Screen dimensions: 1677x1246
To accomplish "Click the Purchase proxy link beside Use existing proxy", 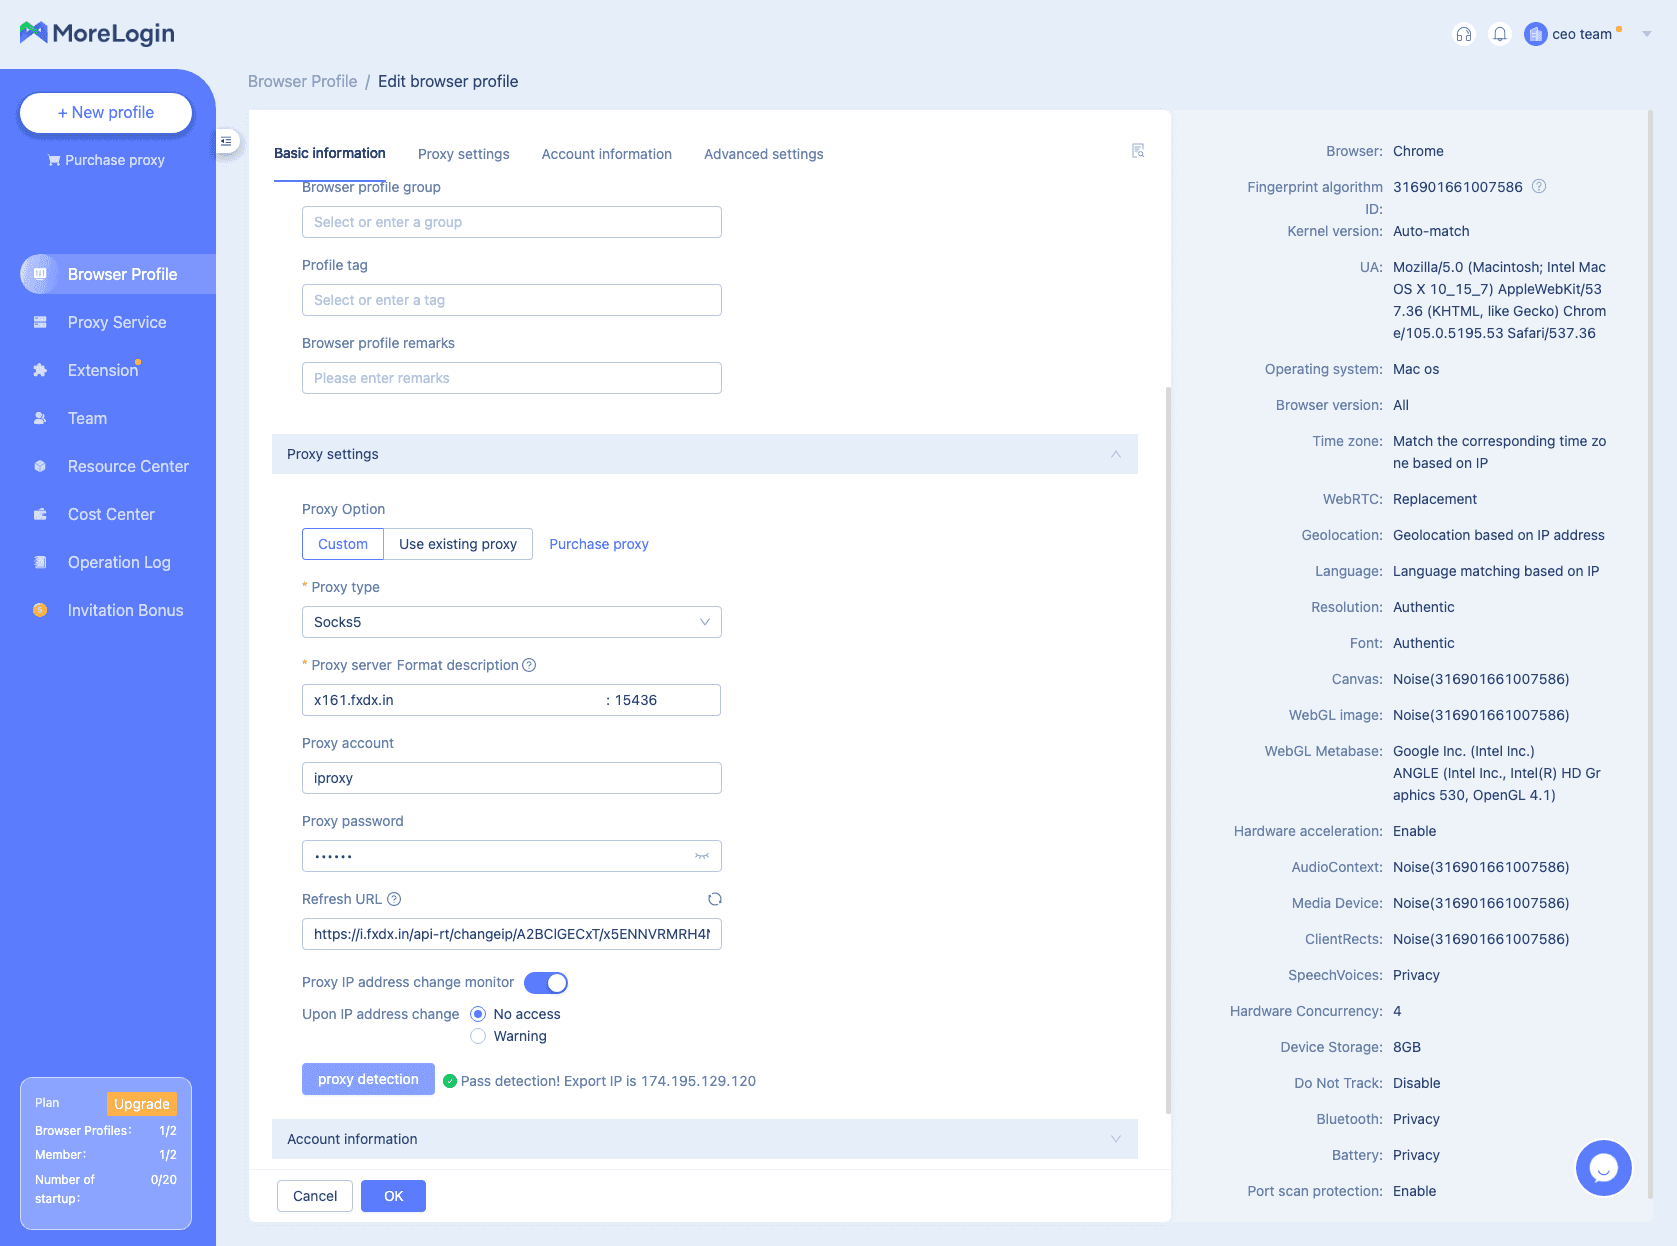I will tap(598, 544).
